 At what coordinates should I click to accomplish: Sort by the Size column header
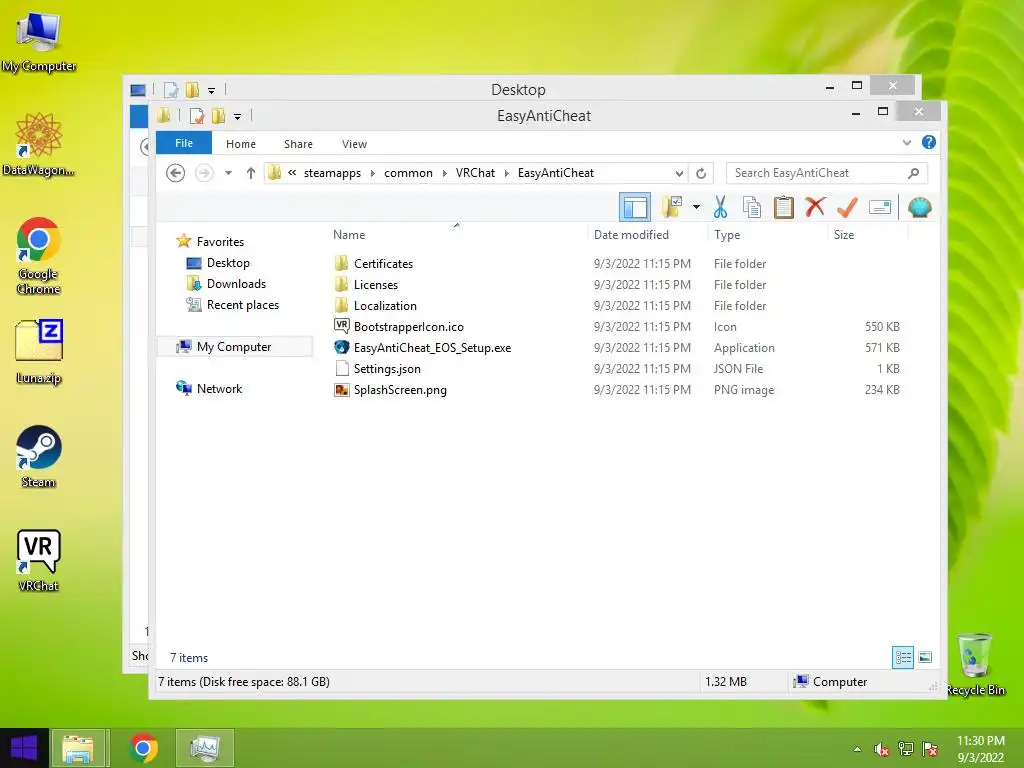tap(844, 234)
